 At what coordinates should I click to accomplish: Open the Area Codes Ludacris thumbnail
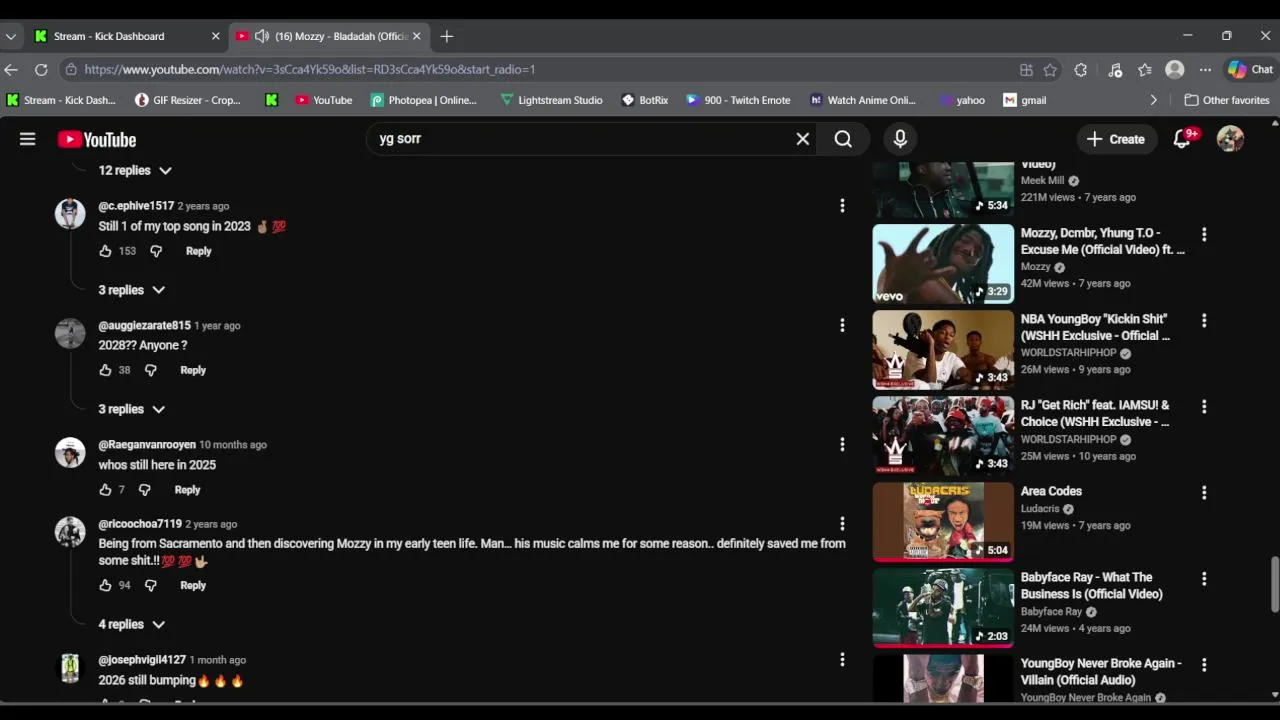click(943, 521)
